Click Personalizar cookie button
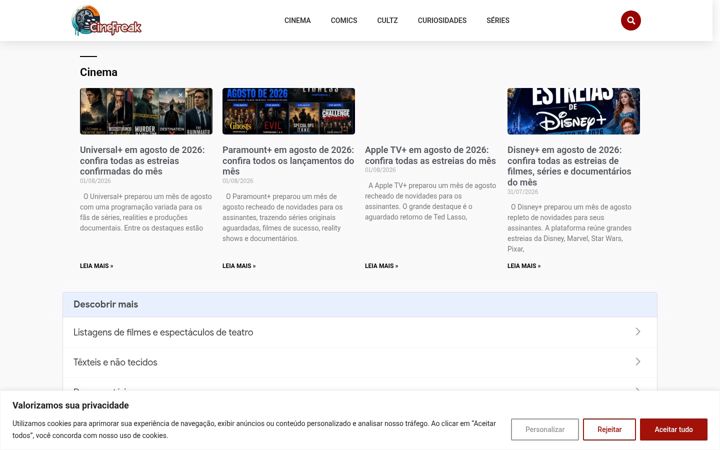The width and height of the screenshot is (720, 450). pos(545,429)
